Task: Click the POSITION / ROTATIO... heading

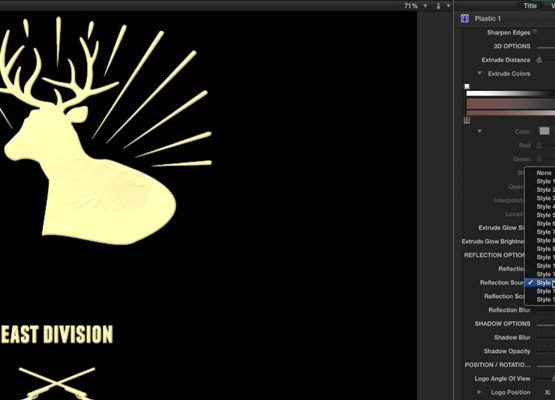Action: click(497, 365)
